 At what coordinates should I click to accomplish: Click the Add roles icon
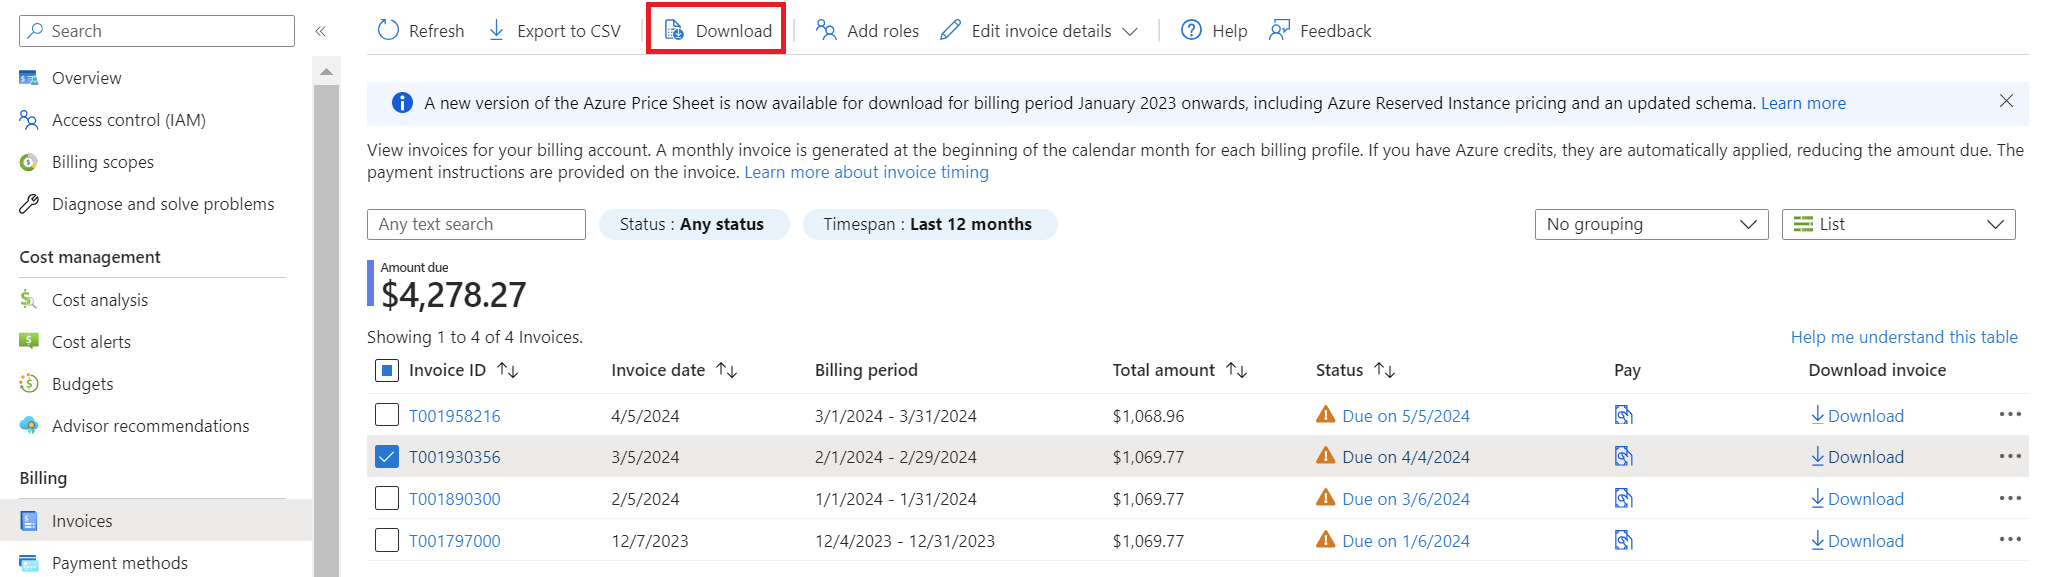(826, 31)
